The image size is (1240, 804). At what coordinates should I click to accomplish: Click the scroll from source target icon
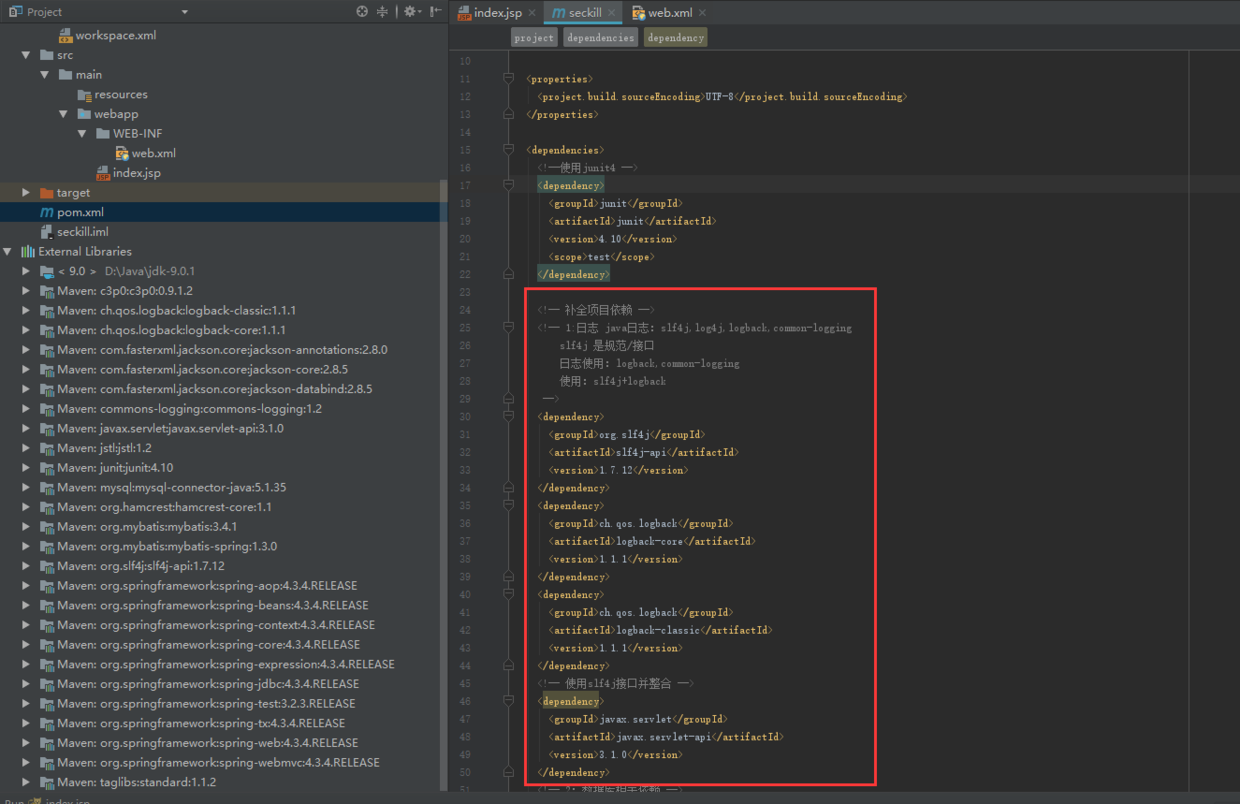362,12
